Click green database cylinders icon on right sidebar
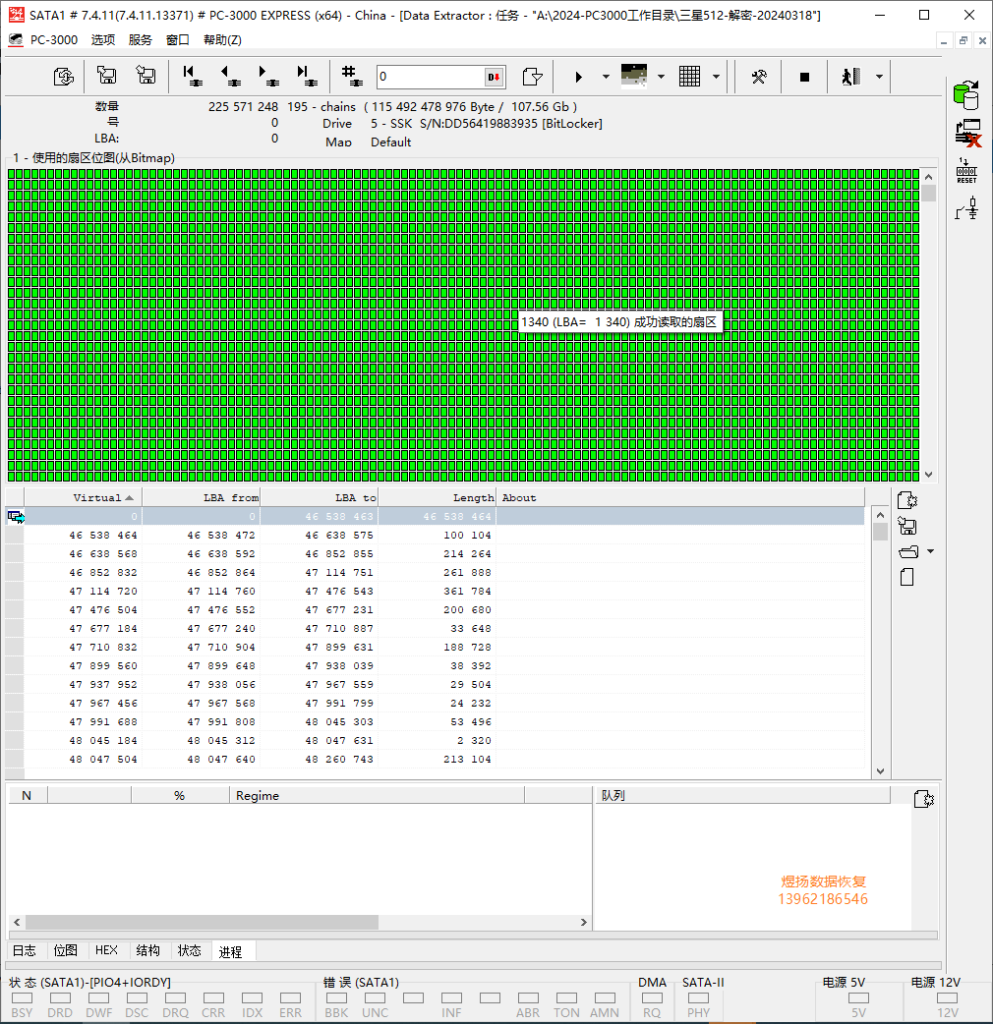This screenshot has width=993, height=1024. point(966,95)
